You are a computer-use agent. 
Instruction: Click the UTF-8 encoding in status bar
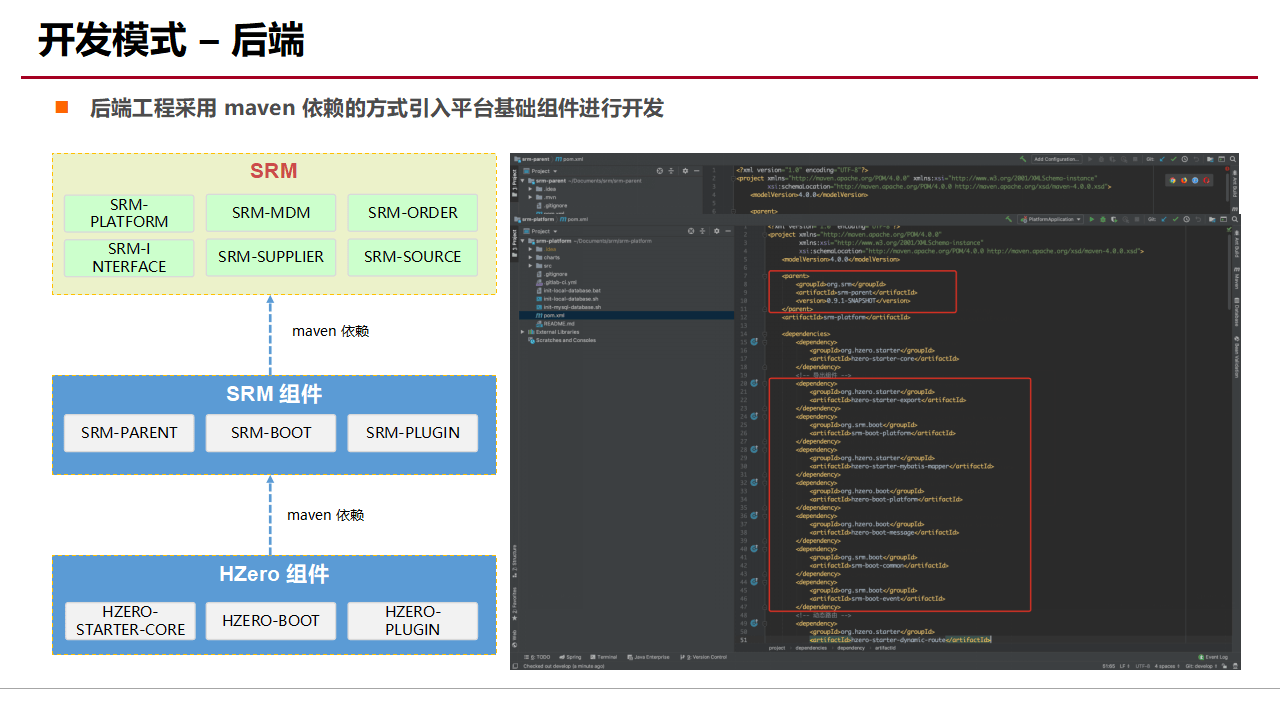coord(1142,666)
